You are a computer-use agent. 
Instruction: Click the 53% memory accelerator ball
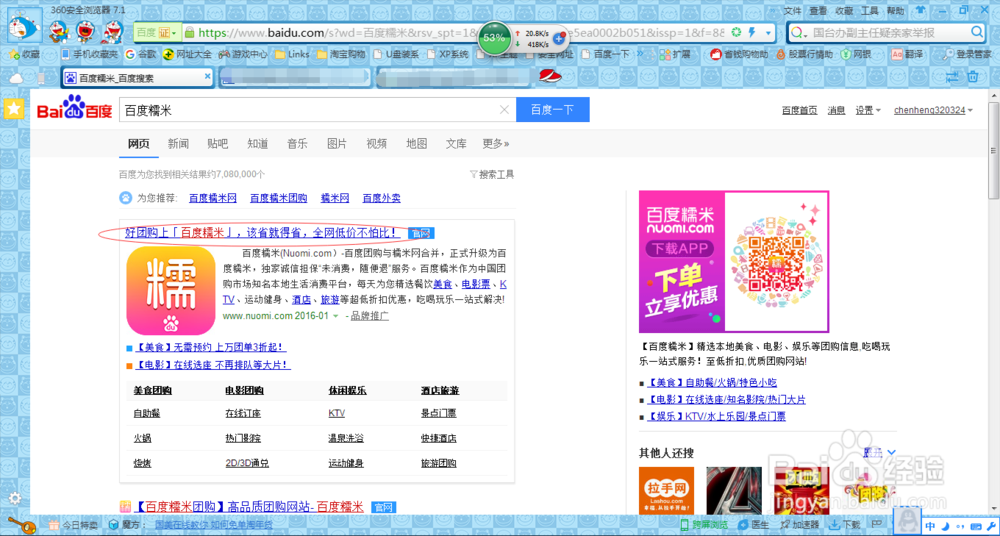coord(494,38)
